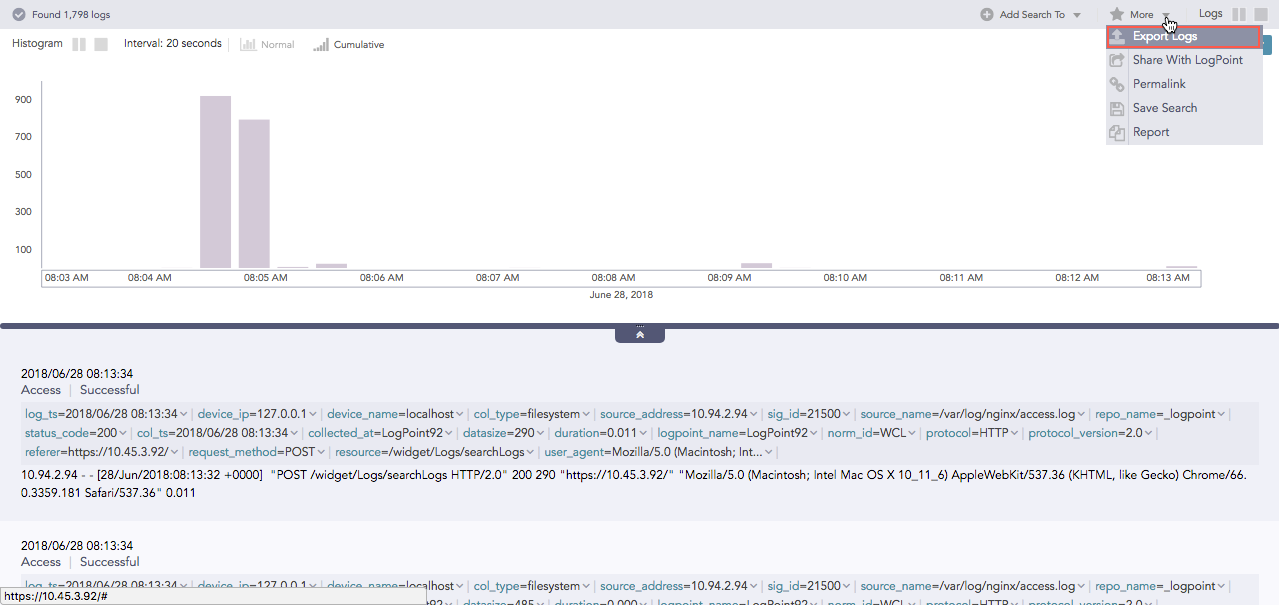
Task: Open the Add Search To dropdown
Action: tap(1076, 14)
